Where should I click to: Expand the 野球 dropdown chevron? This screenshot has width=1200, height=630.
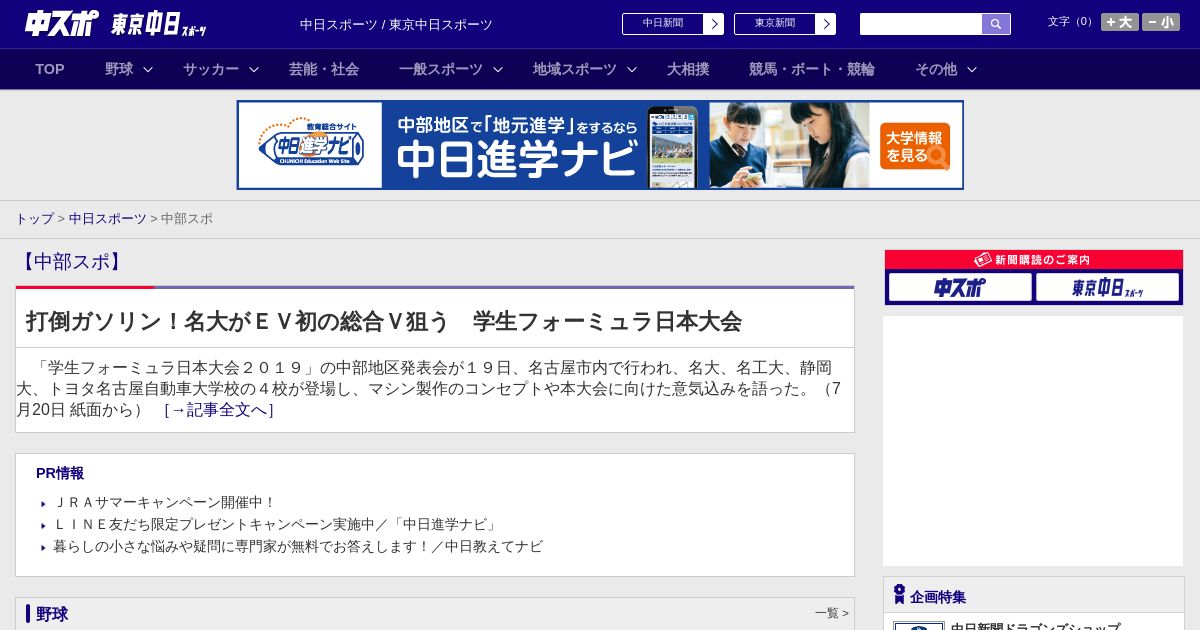pyautogui.click(x=148, y=69)
